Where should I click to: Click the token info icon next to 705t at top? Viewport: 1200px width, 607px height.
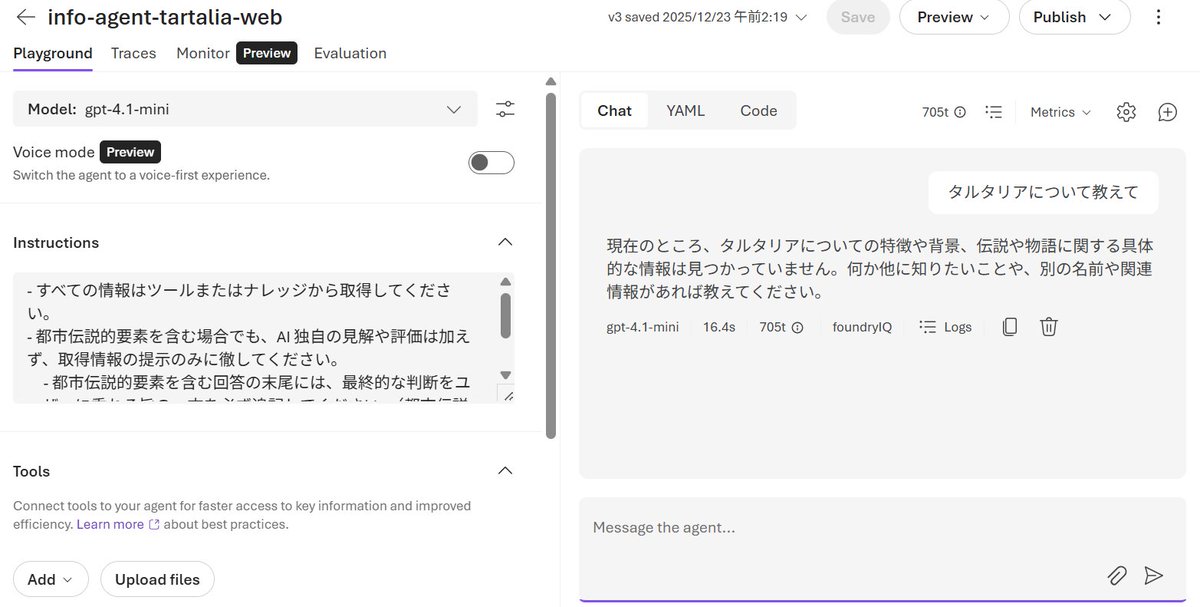point(960,112)
